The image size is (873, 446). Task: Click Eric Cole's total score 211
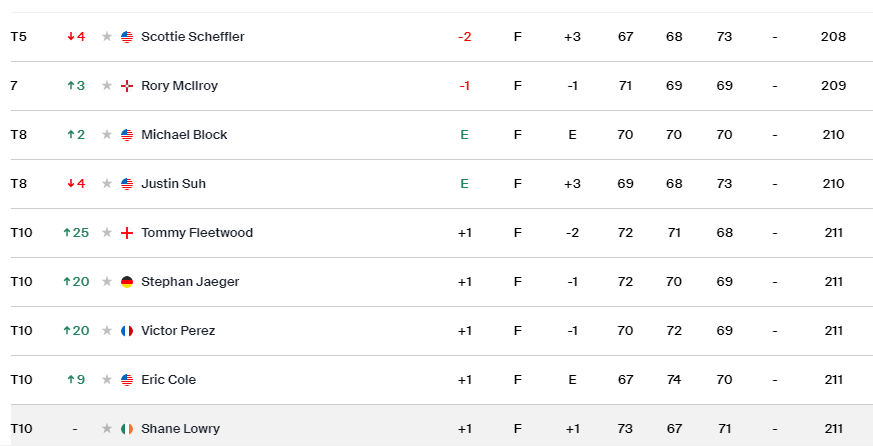coord(833,380)
